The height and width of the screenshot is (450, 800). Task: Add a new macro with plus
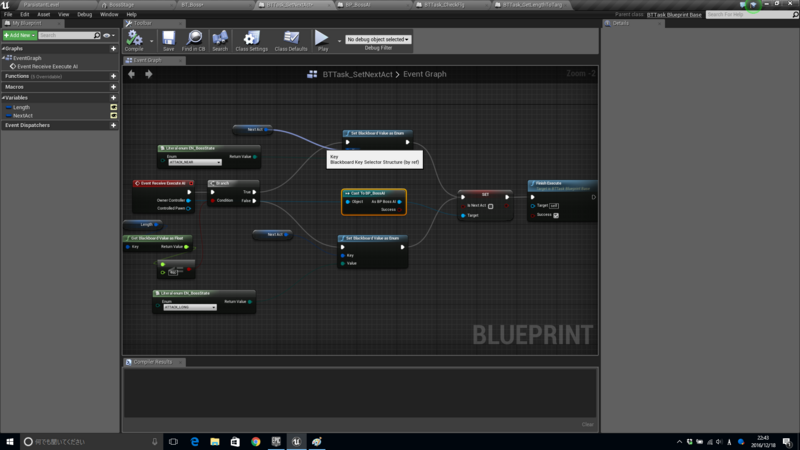(113, 87)
